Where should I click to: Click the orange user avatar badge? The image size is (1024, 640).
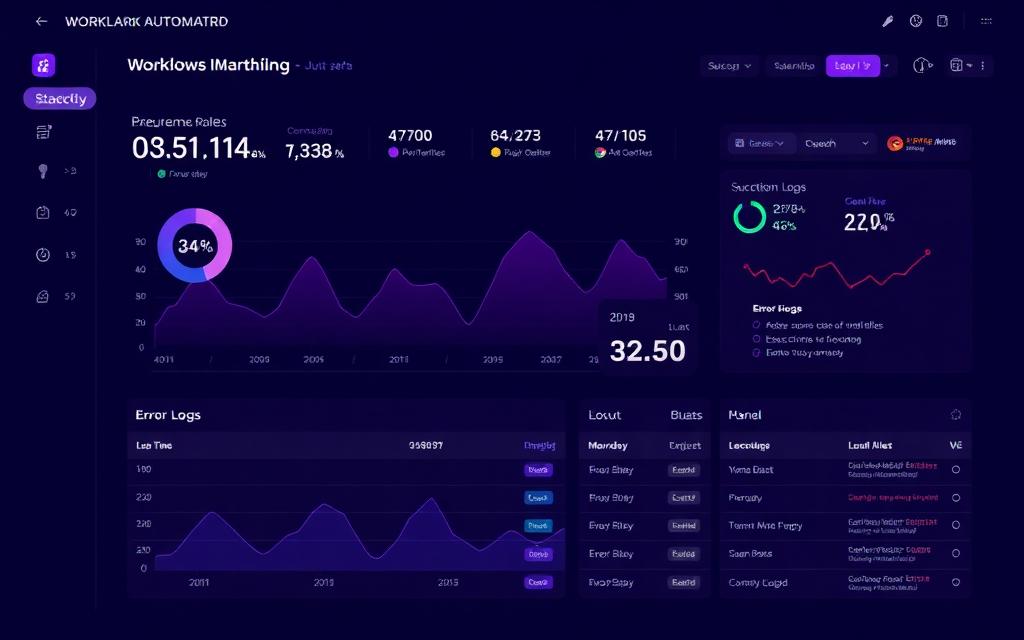[895, 143]
